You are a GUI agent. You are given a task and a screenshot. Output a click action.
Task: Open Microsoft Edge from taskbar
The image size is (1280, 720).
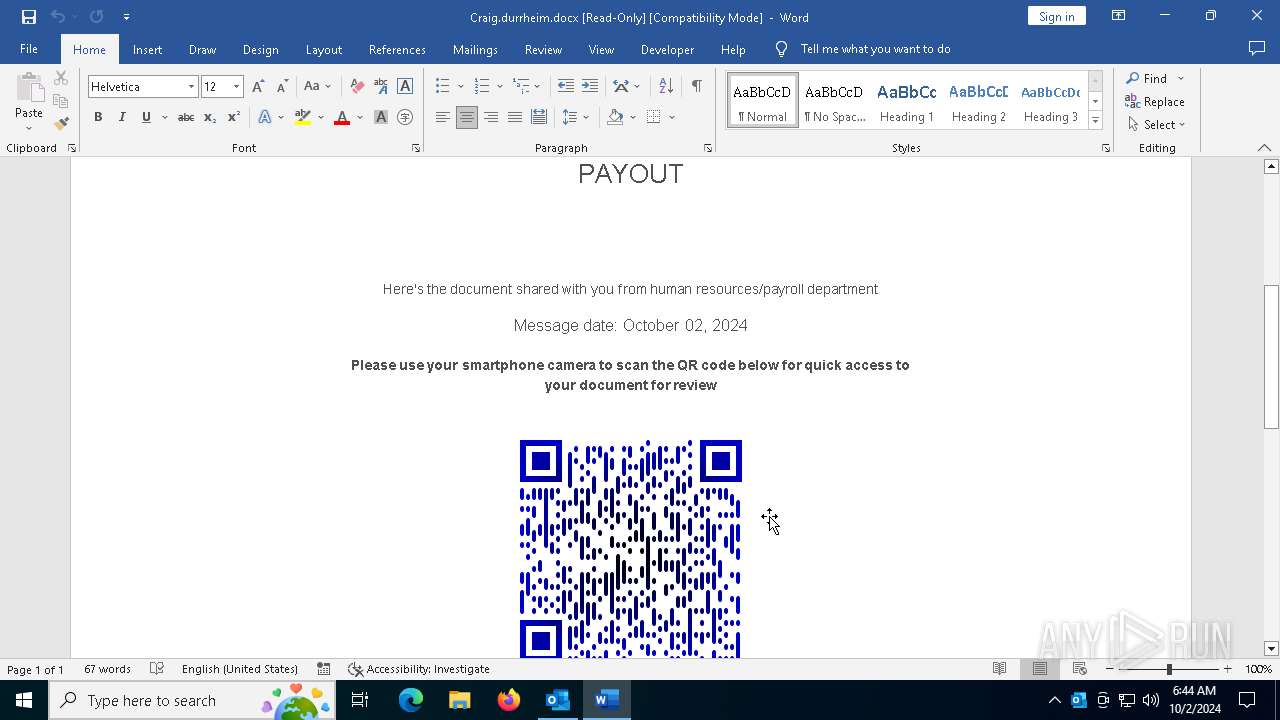click(x=411, y=700)
